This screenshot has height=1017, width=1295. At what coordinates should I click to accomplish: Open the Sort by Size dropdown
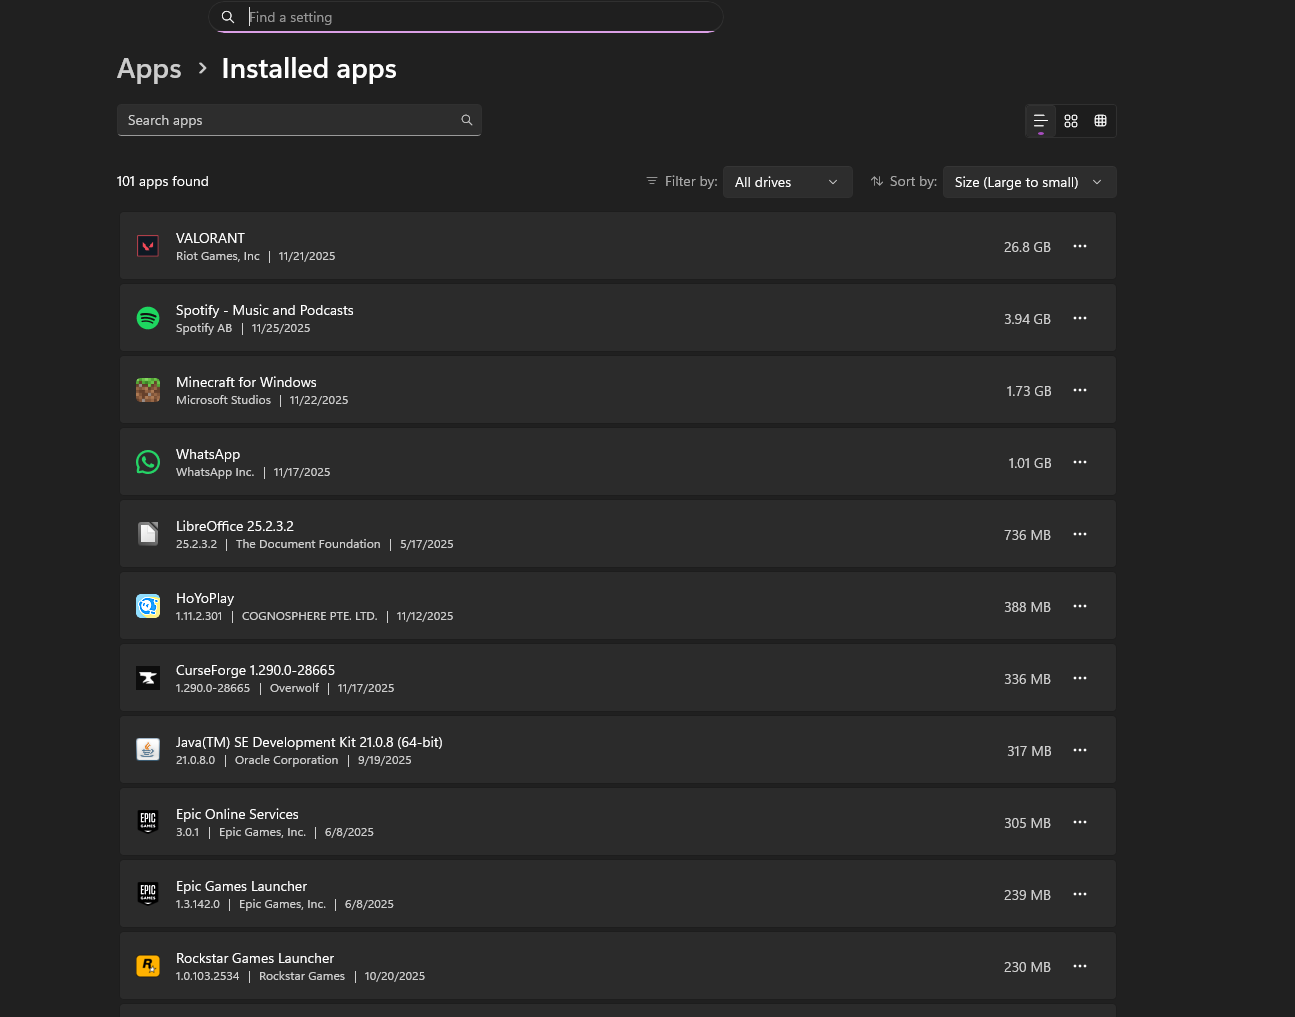(1029, 182)
